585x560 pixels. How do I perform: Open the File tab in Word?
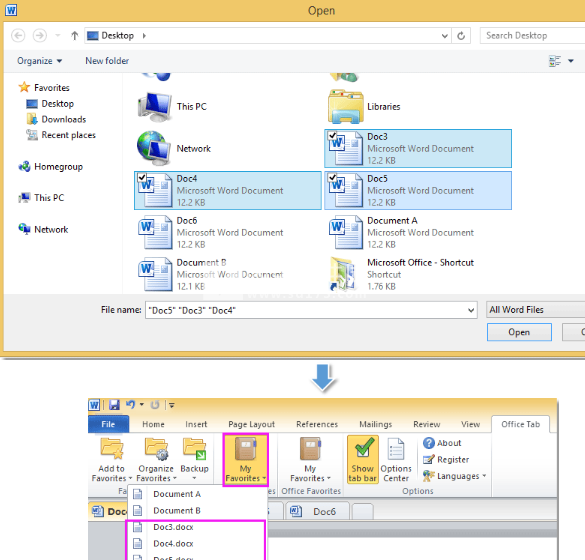coord(108,424)
